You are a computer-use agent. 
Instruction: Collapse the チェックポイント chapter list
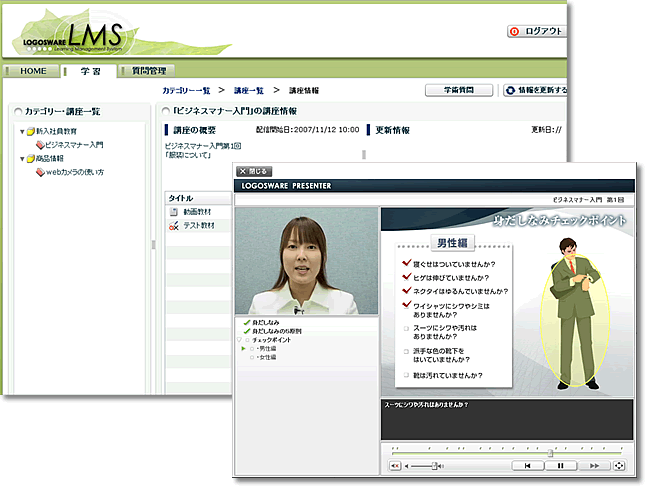pyautogui.click(x=240, y=340)
